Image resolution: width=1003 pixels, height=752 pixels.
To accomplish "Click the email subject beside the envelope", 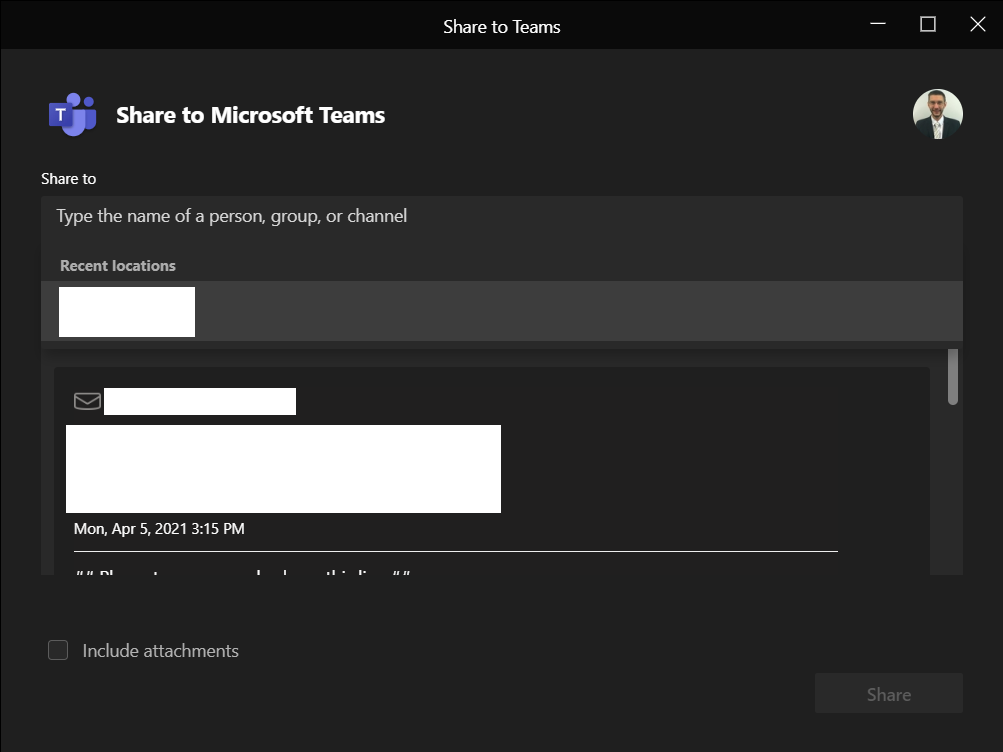I will pyautogui.click(x=200, y=401).
